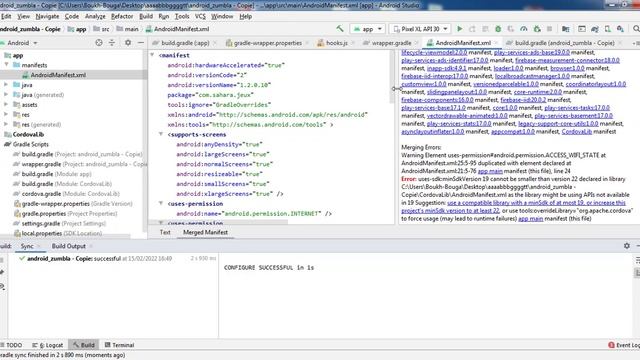Select the Sync tab in Build panel
Viewport: 640px width, 360px height.
pyautogui.click(x=27, y=246)
